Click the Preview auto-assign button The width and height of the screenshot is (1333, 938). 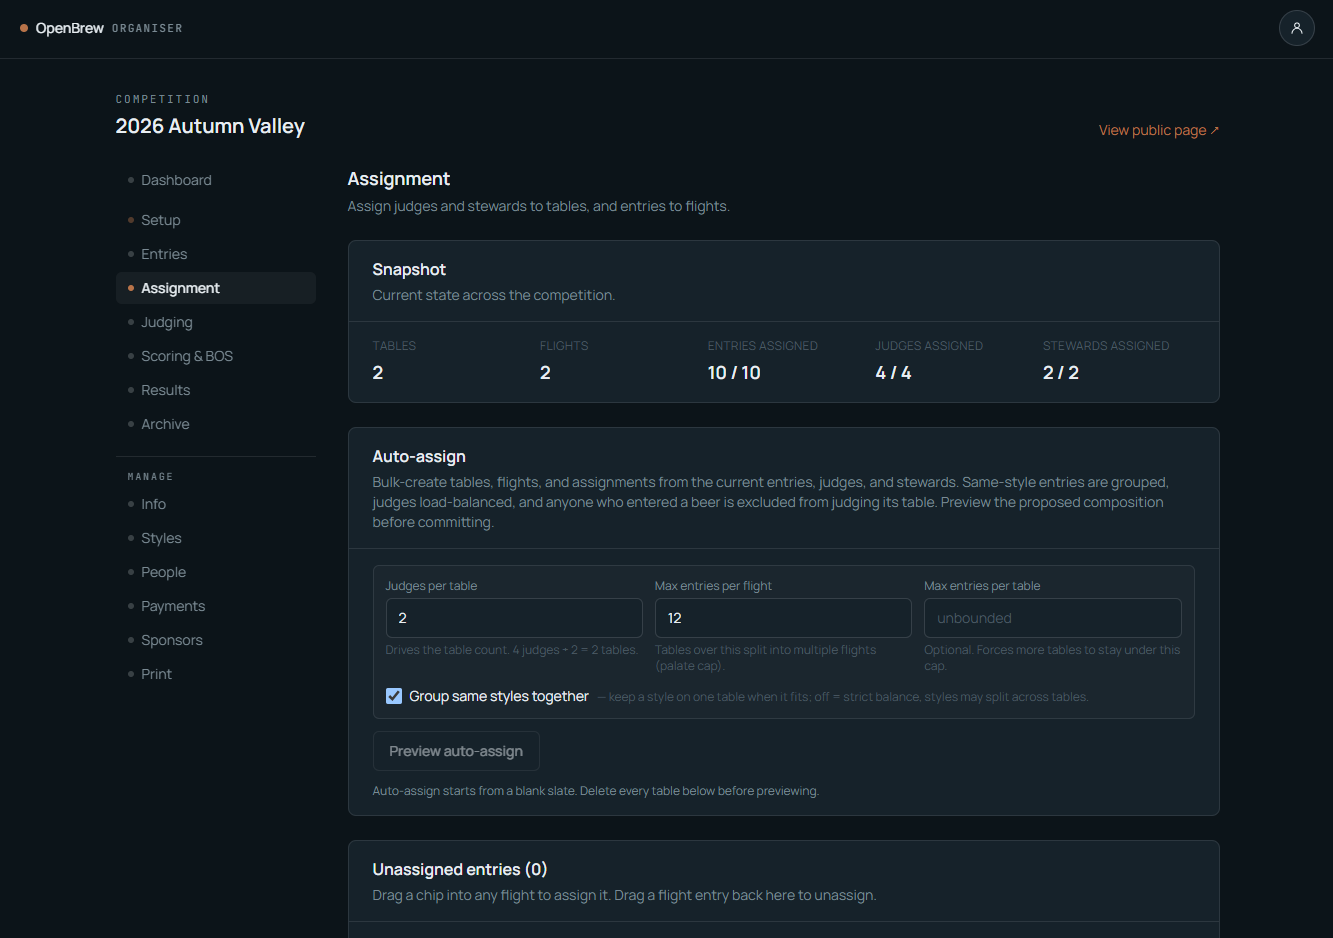pyautogui.click(x=456, y=751)
